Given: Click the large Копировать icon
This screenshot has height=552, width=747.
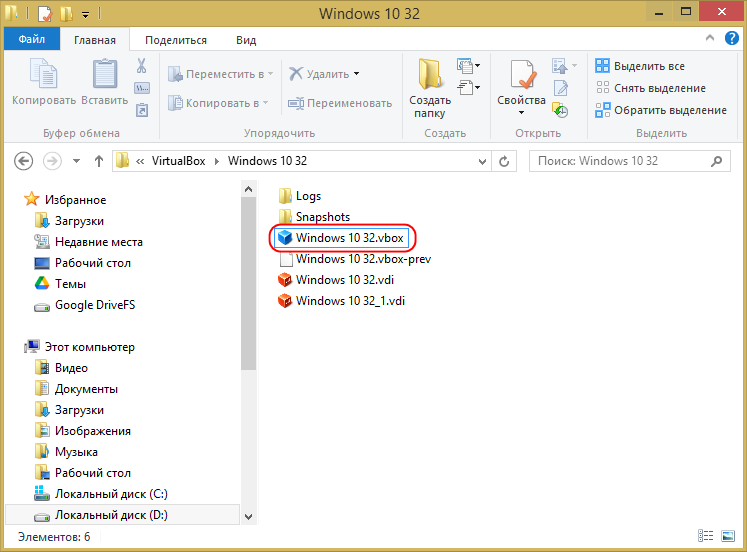Looking at the screenshot, I should tap(44, 73).
